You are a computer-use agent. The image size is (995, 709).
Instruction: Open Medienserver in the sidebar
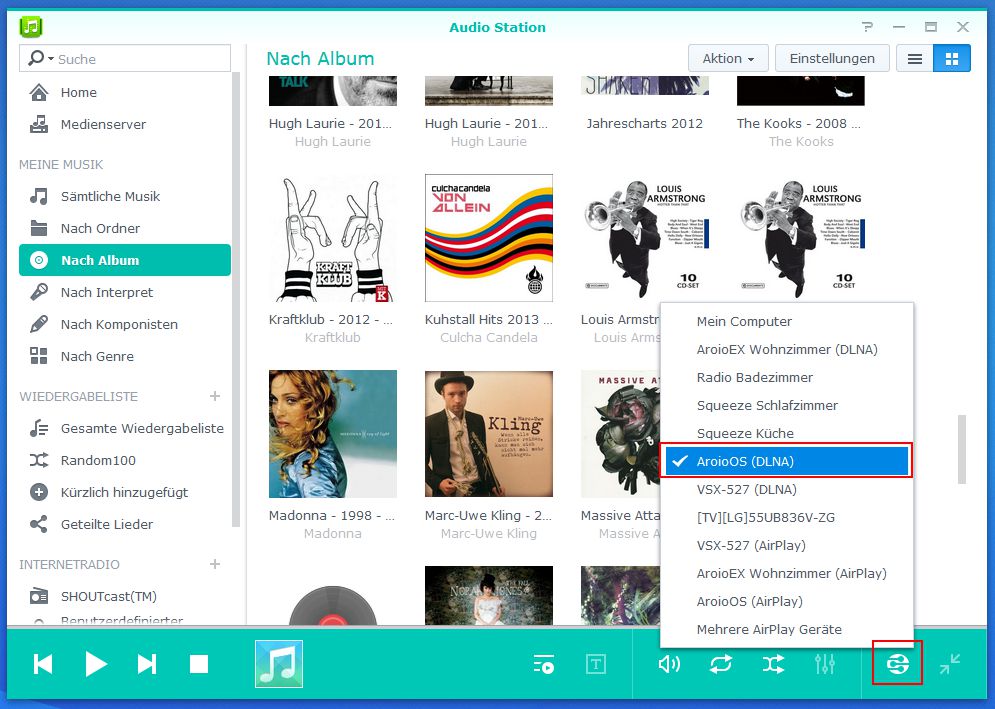[x=125, y=124]
